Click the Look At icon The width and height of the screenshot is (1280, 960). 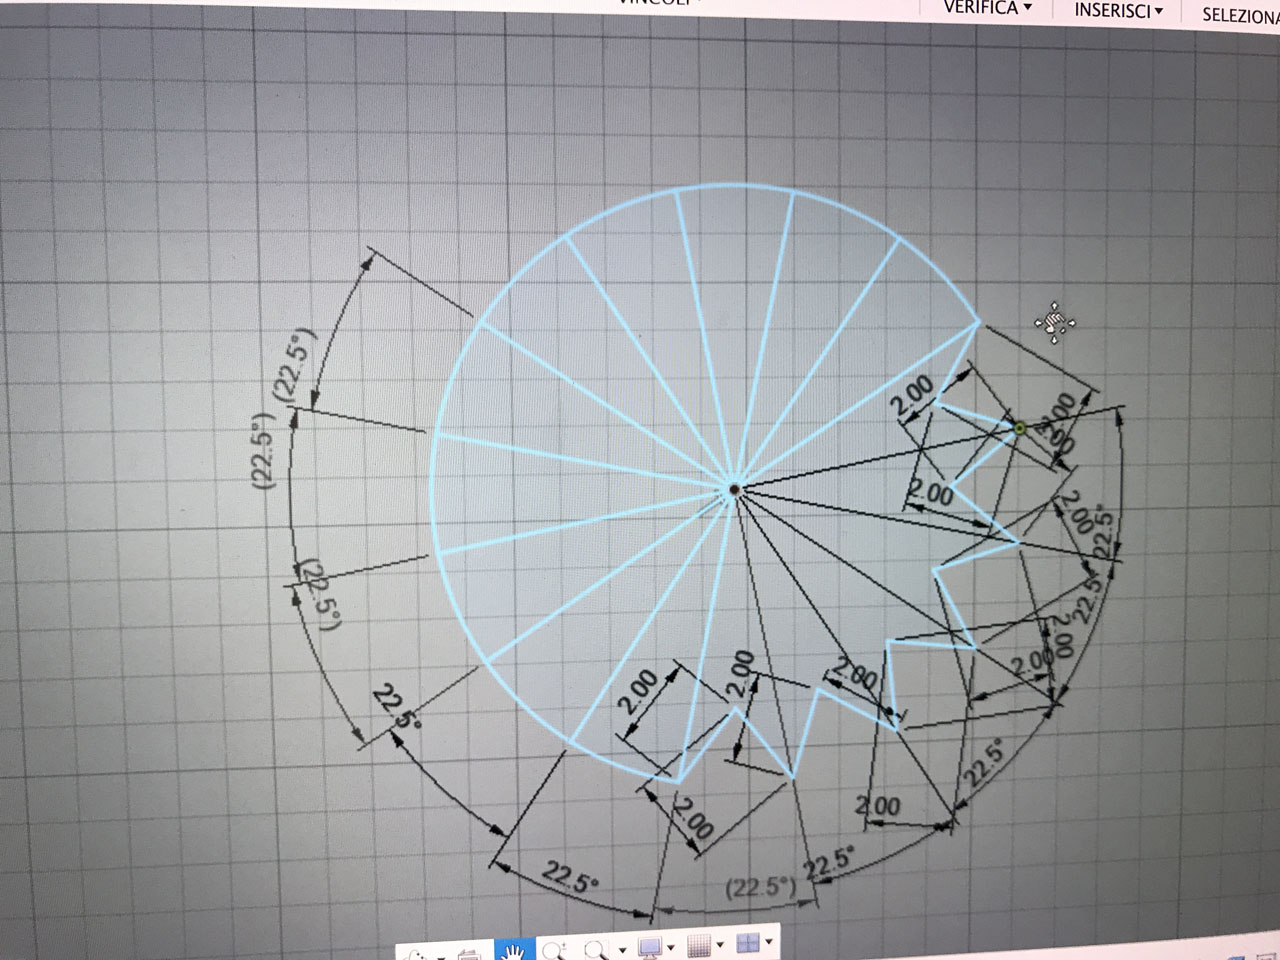point(469,954)
